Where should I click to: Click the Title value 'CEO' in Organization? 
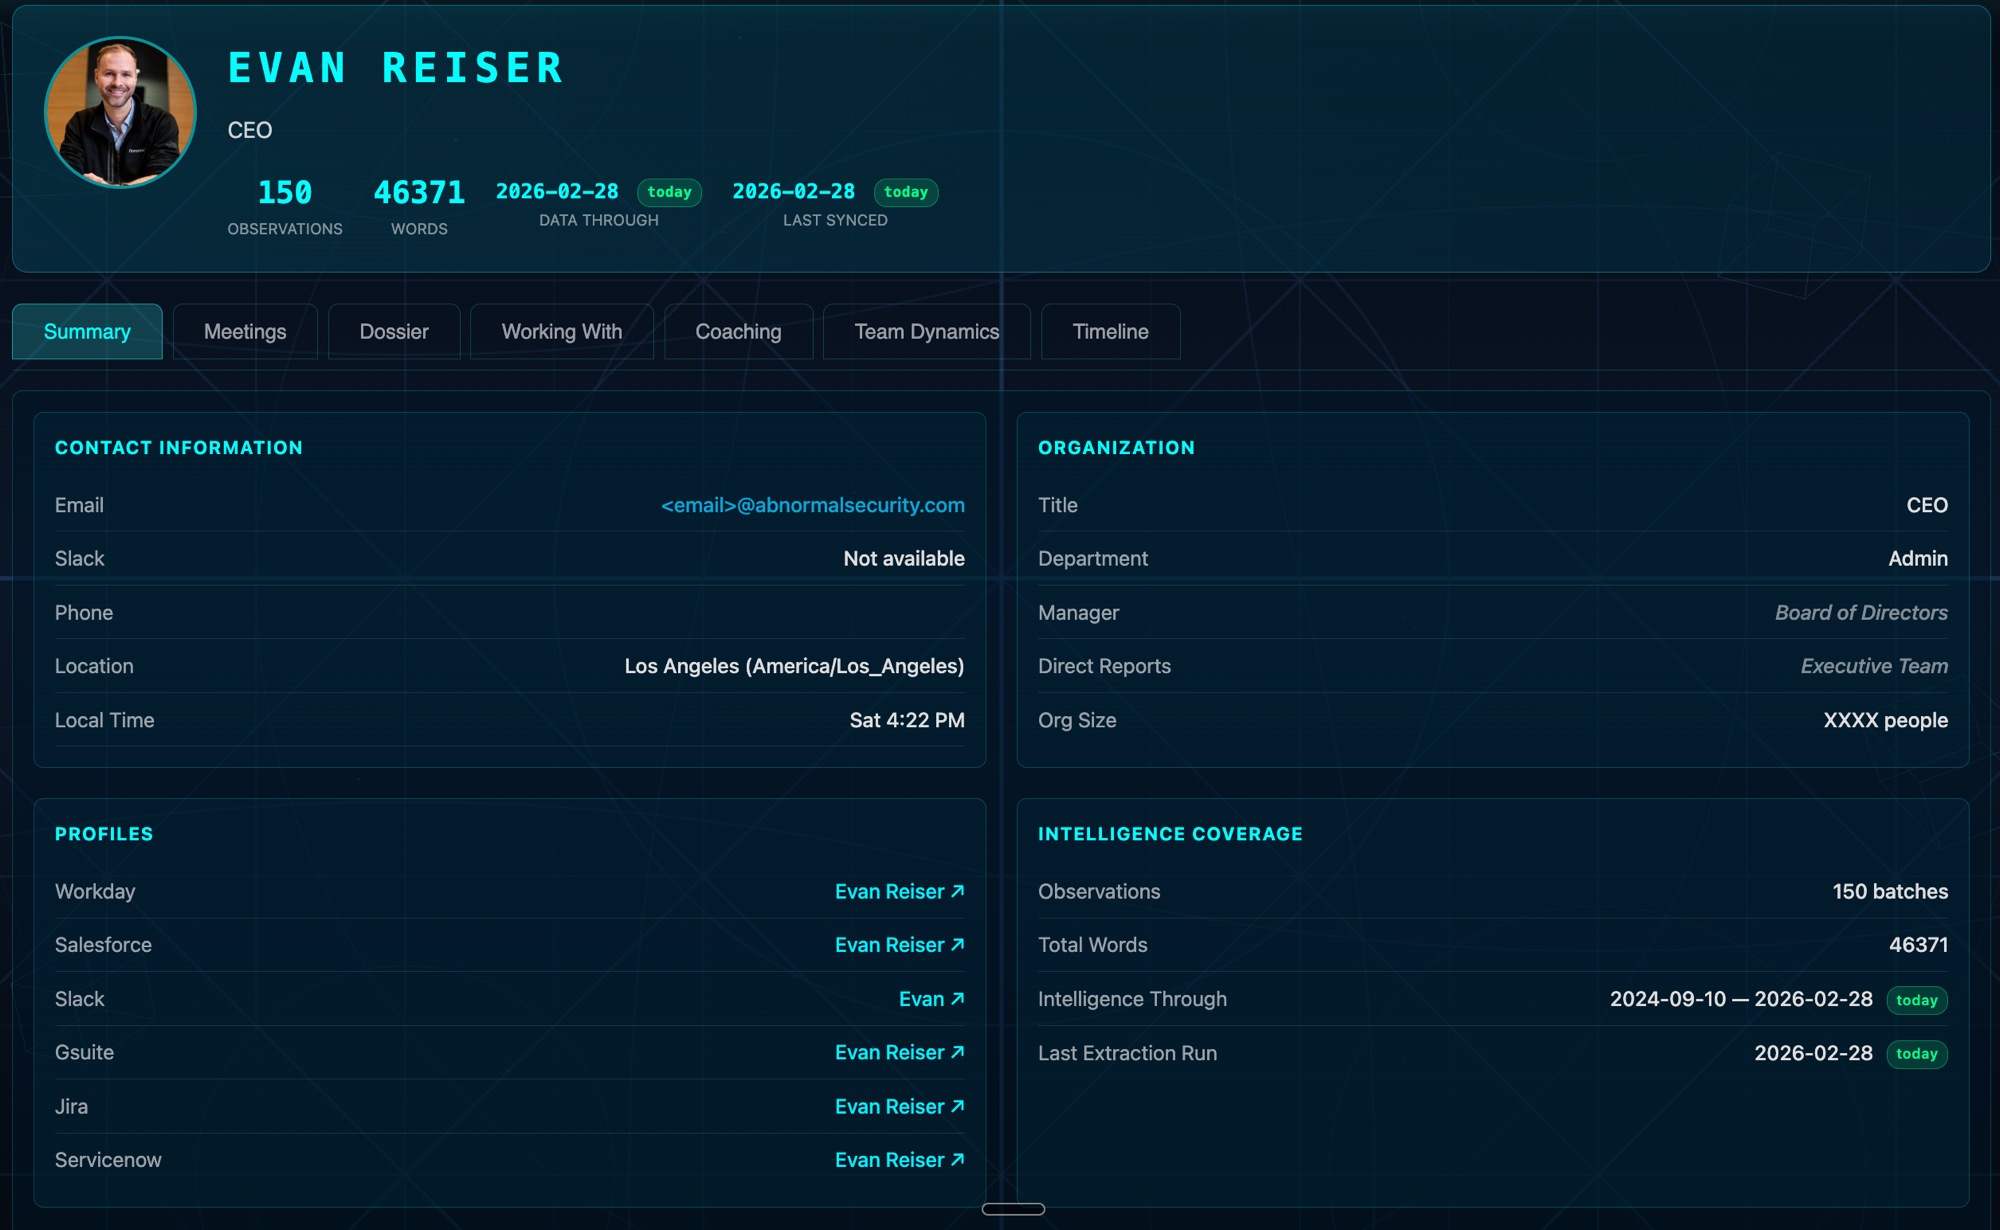click(1927, 505)
